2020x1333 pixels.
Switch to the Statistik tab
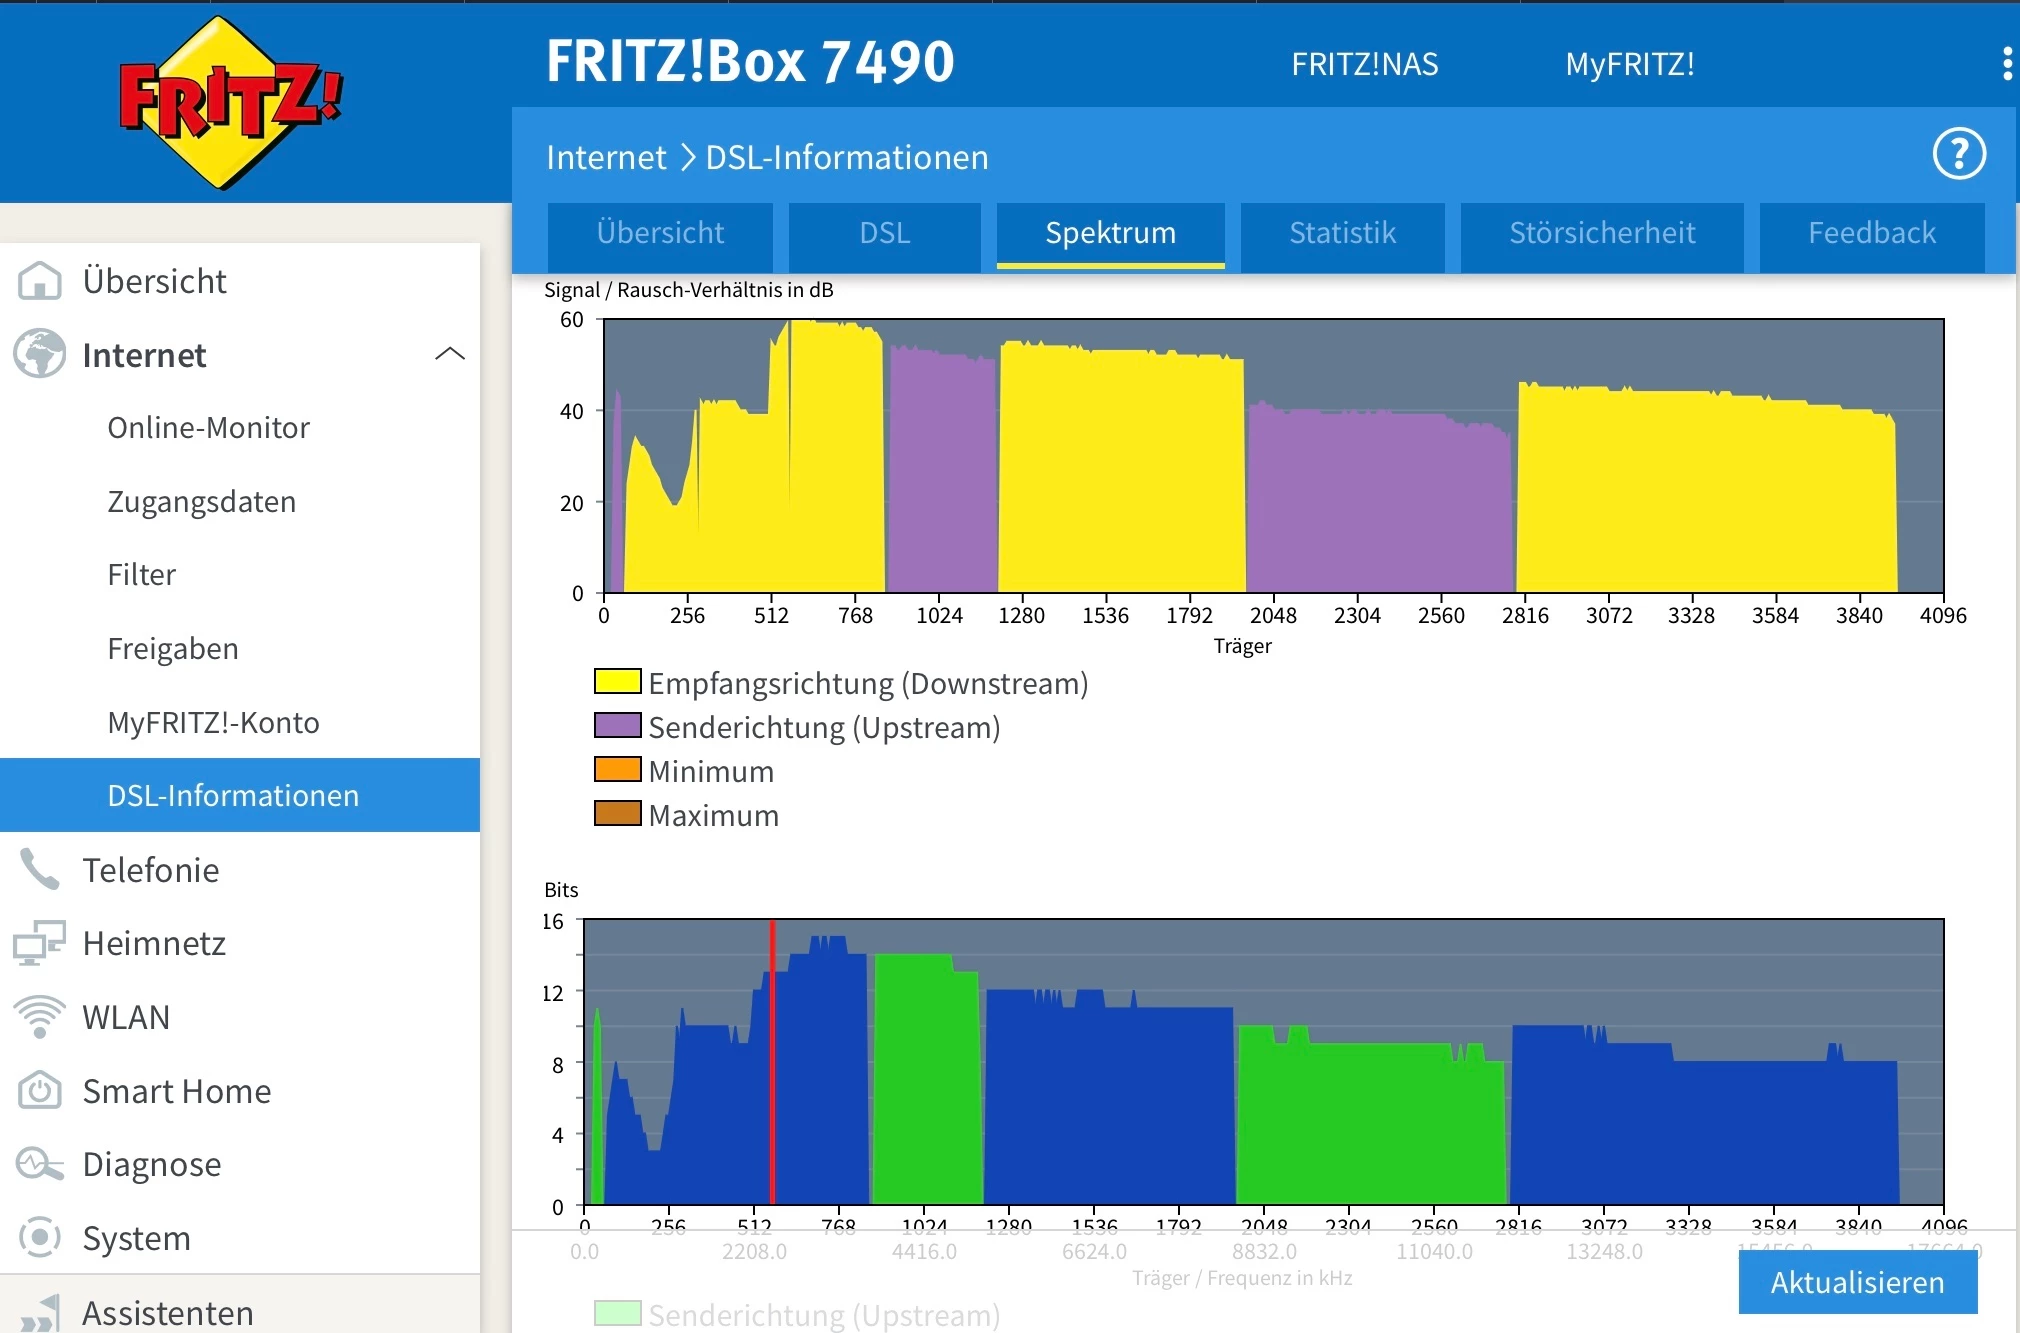[x=1342, y=233]
